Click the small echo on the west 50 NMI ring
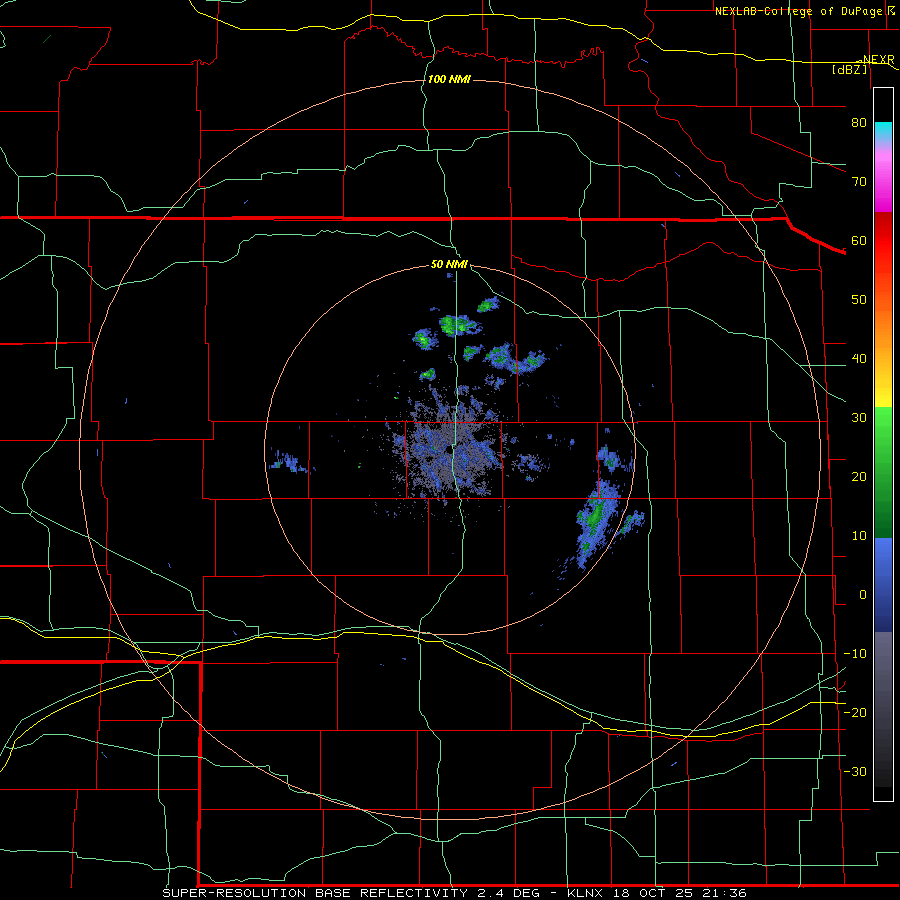 (290, 461)
